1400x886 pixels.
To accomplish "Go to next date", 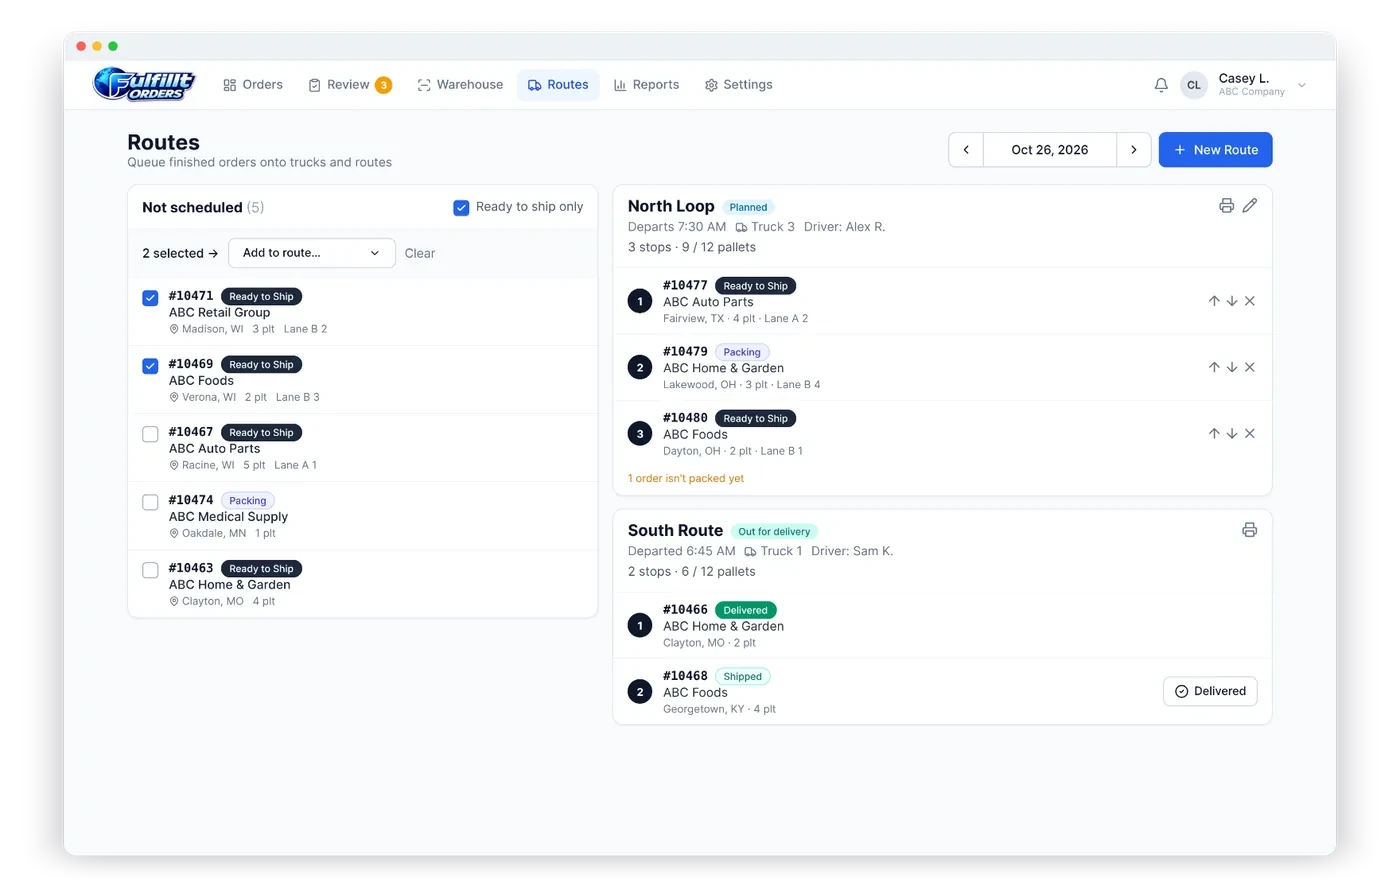I will 1134,150.
